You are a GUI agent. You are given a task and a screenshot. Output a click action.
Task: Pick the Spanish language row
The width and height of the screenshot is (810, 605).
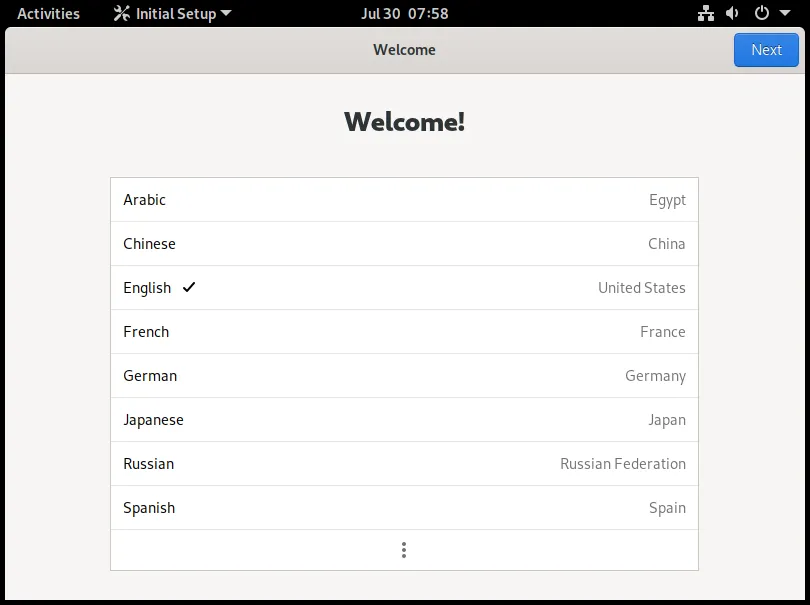coord(404,508)
